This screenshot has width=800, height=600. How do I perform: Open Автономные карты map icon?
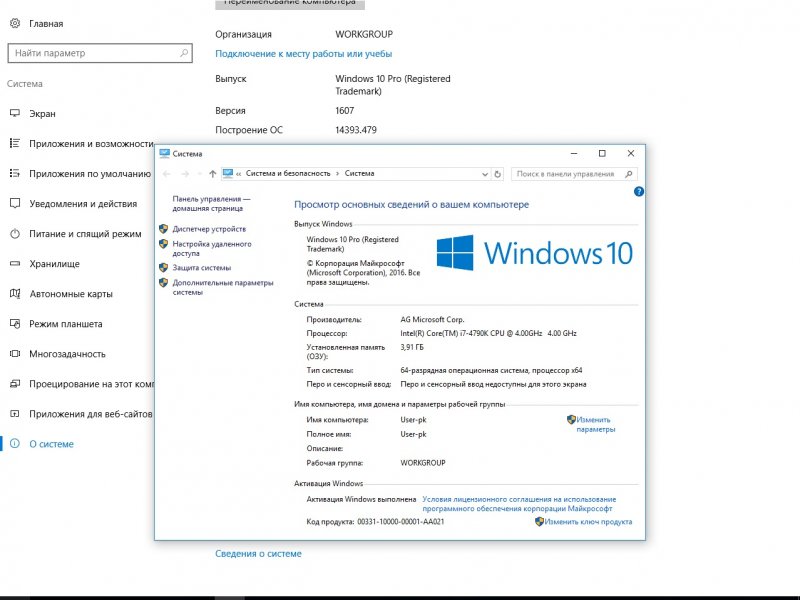tap(15, 293)
